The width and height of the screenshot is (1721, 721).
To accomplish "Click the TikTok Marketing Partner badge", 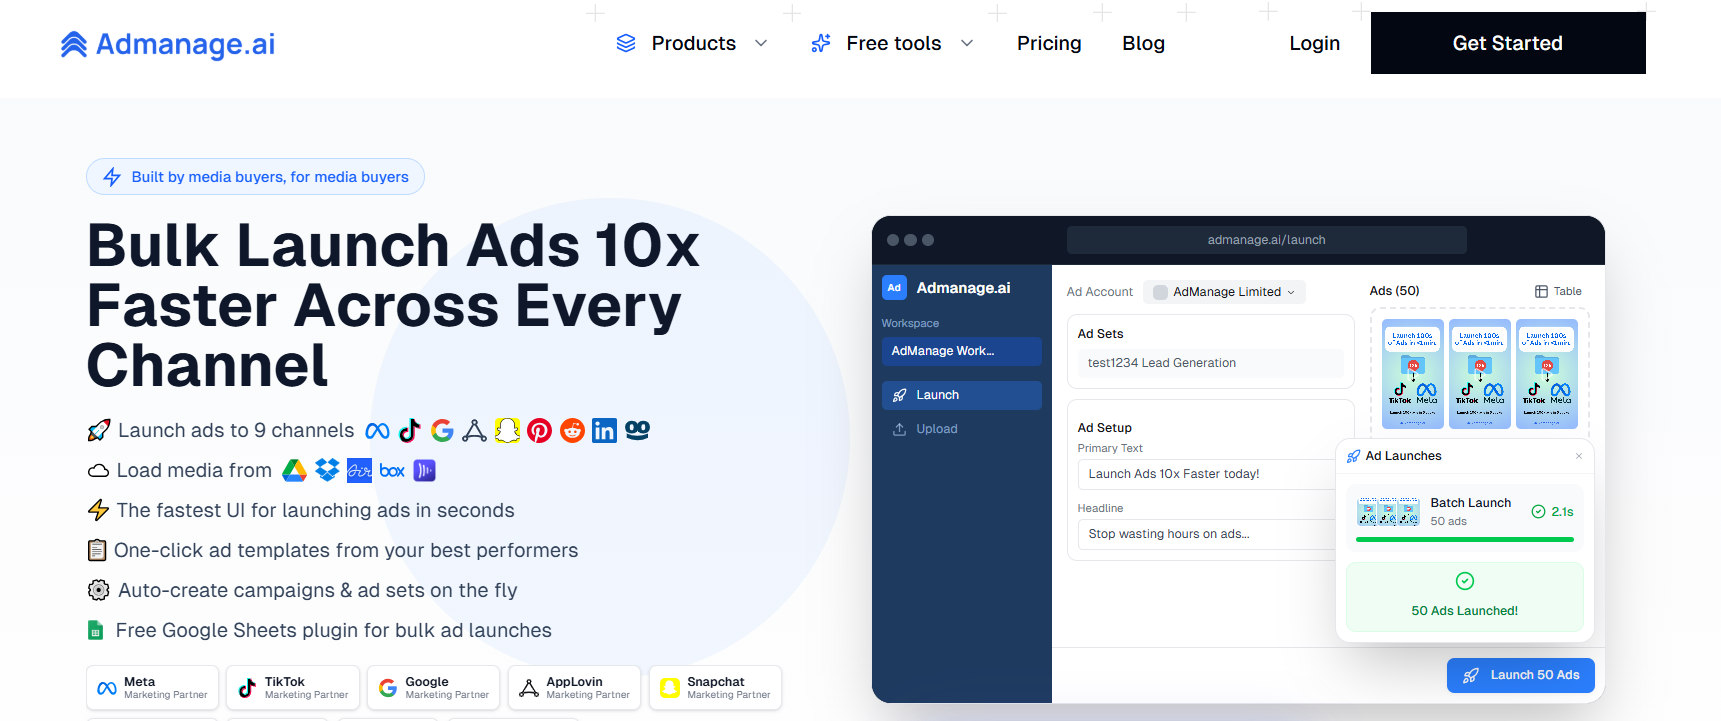I will [293, 688].
